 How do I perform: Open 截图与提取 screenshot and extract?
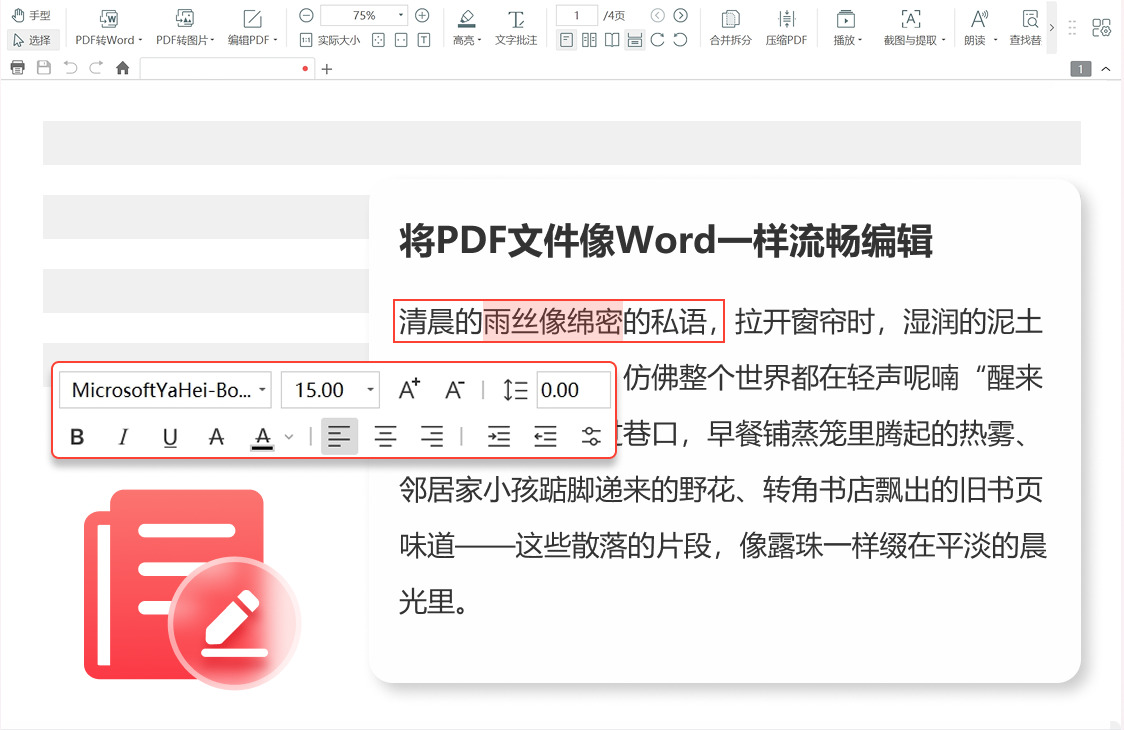click(x=913, y=28)
